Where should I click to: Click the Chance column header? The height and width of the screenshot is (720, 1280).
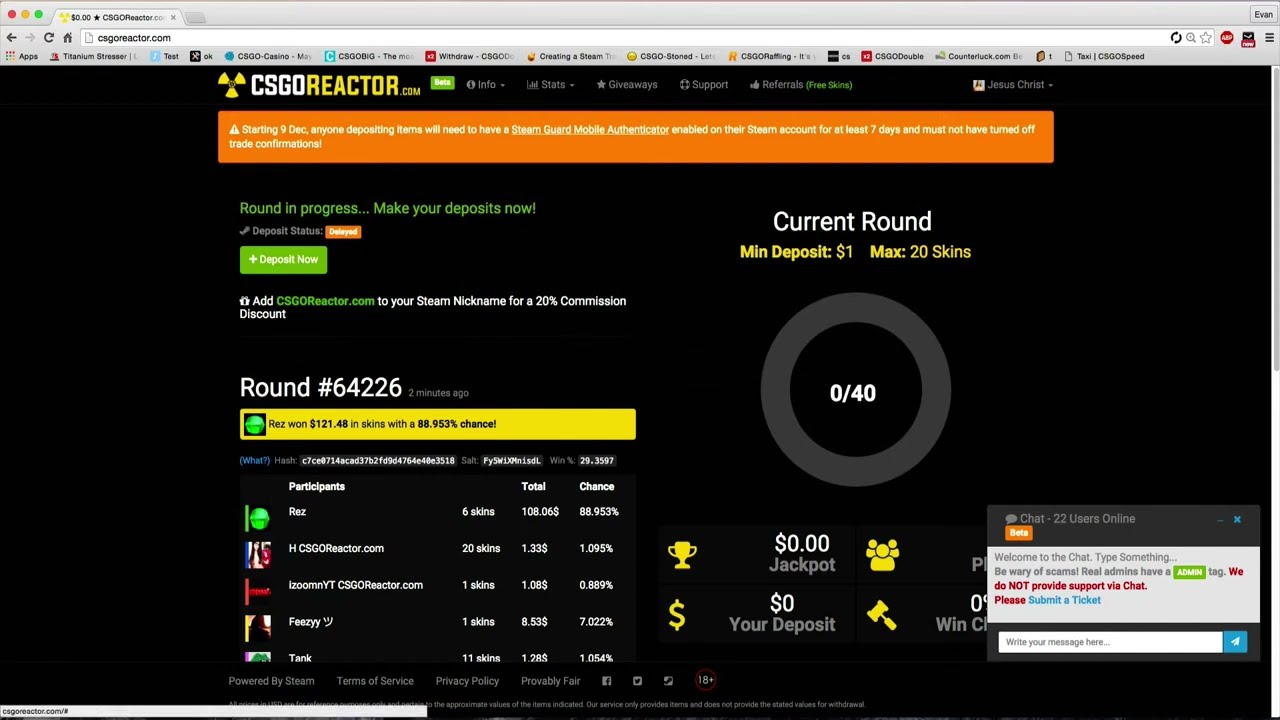596,487
